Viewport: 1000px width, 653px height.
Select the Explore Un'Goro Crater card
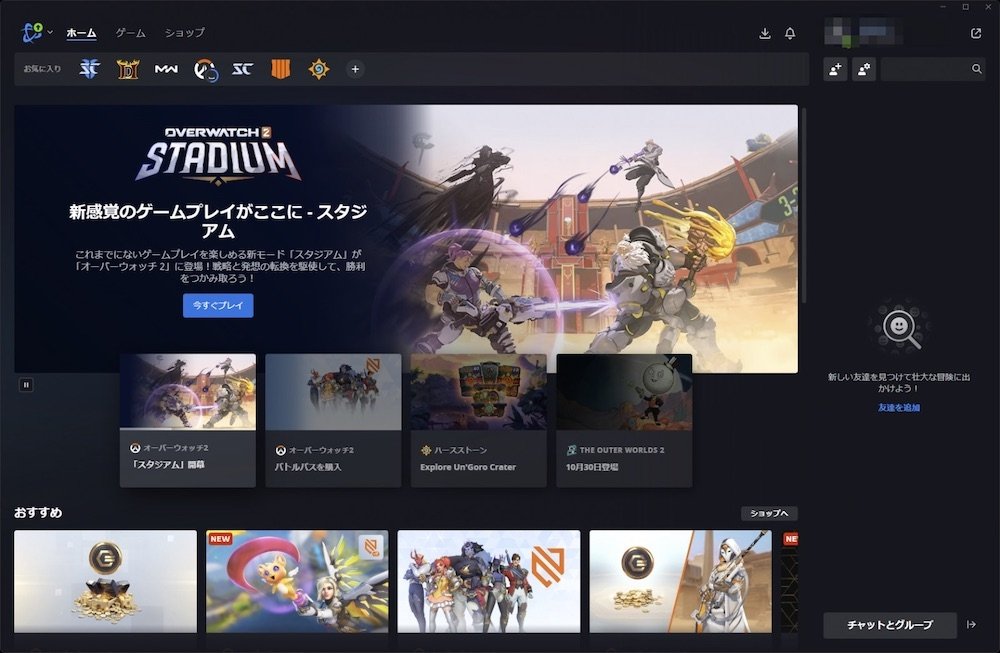pos(478,420)
